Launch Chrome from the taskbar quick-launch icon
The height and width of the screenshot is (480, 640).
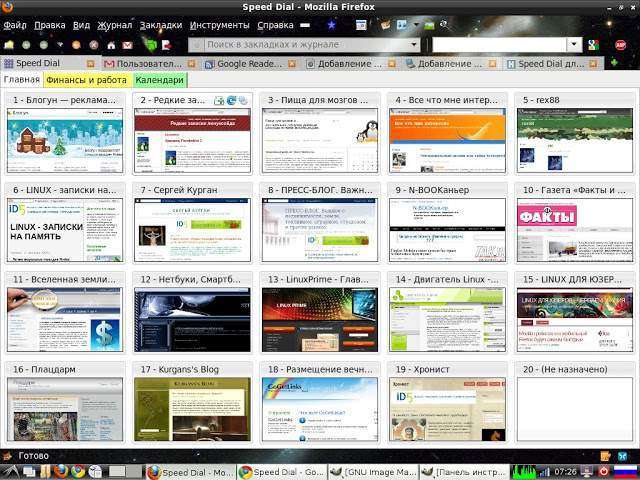pyautogui.click(x=78, y=471)
